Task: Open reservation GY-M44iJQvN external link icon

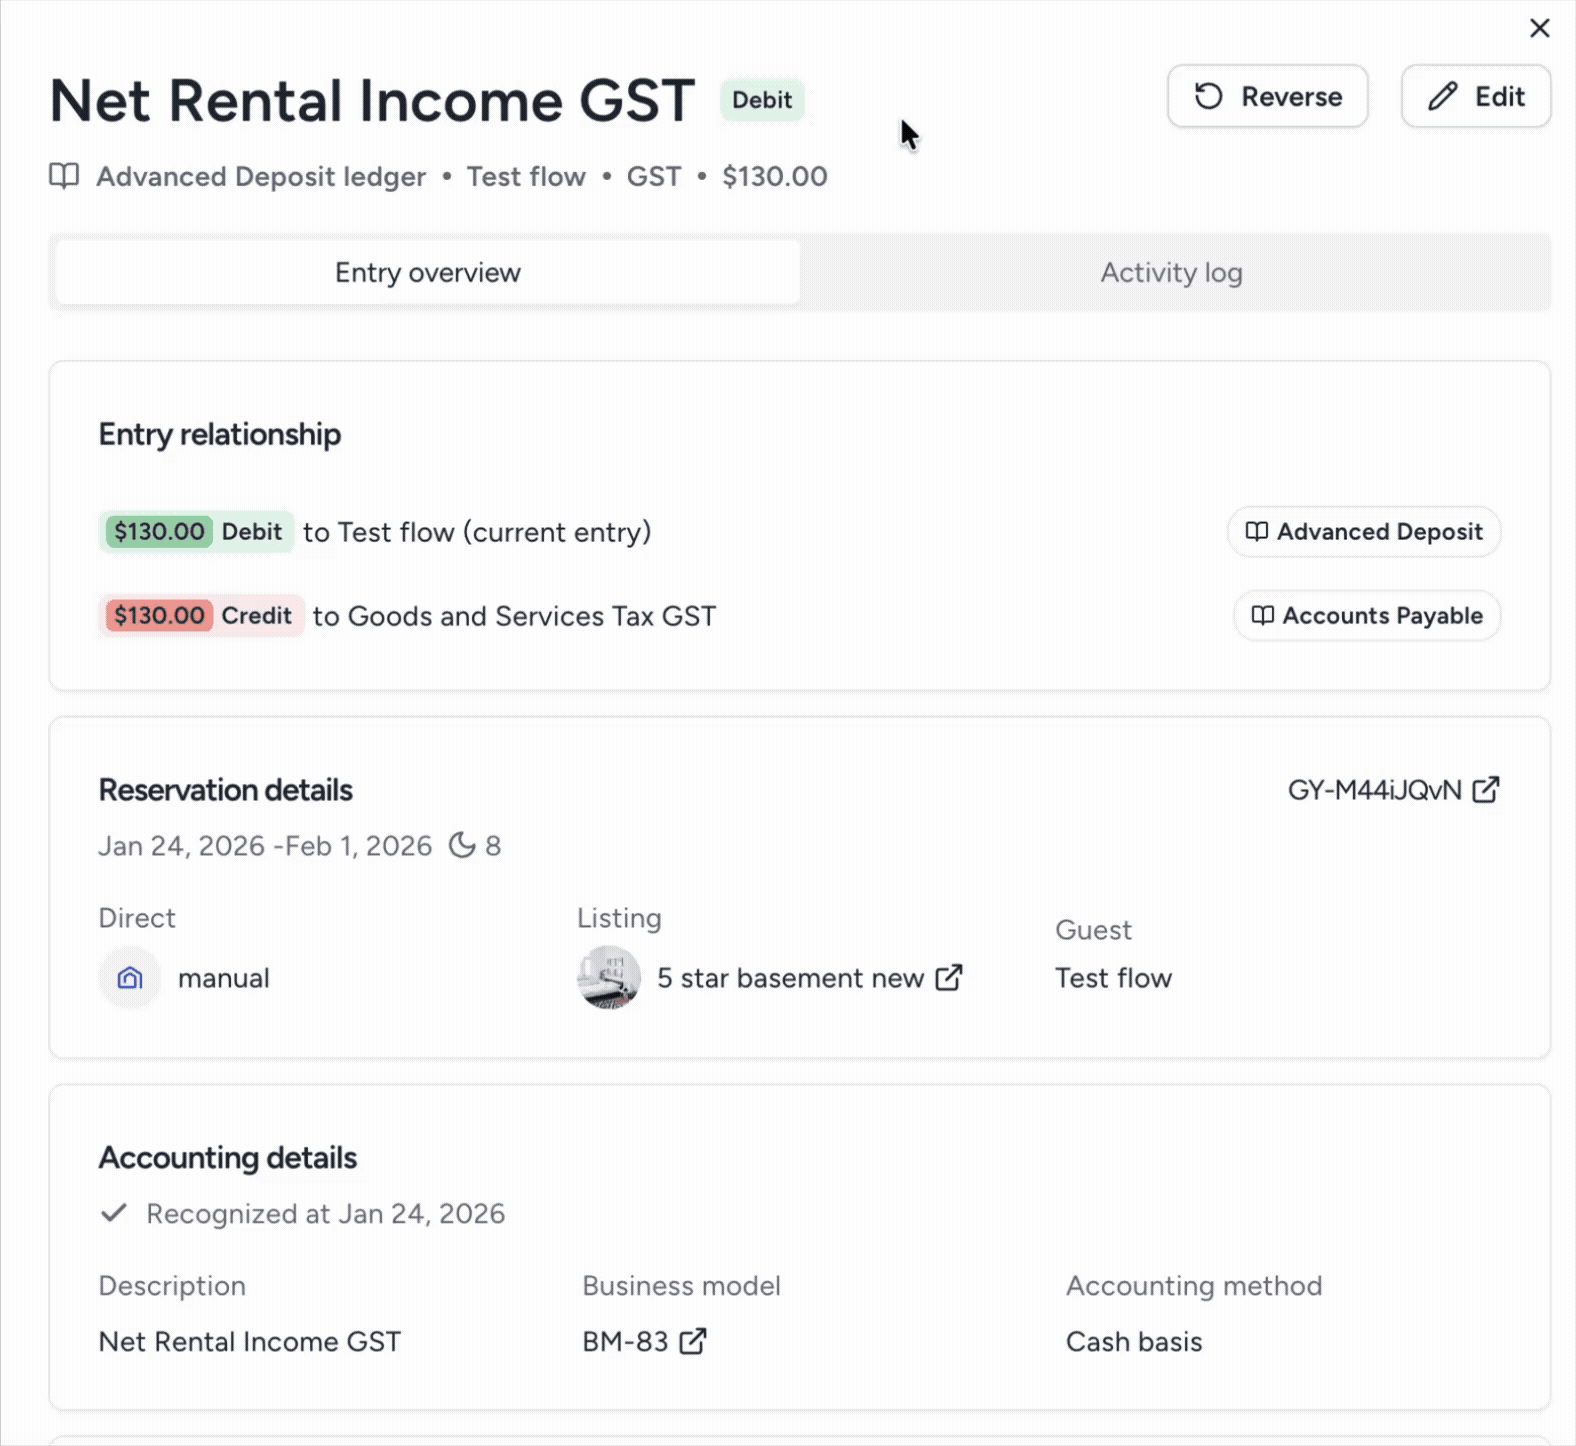Action: 1486,790
